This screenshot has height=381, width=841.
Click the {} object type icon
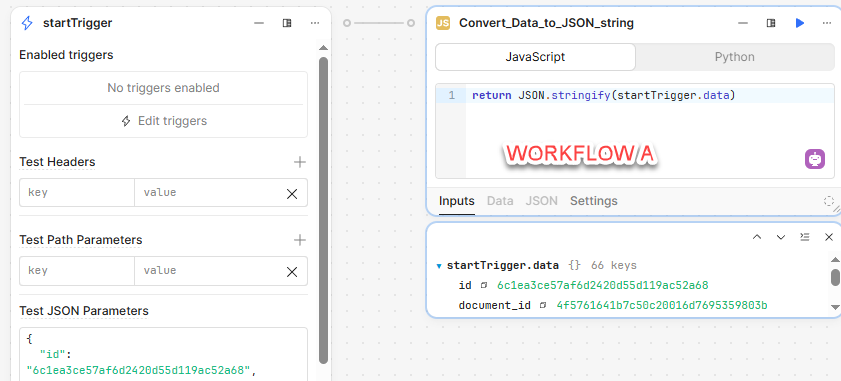pos(574,265)
